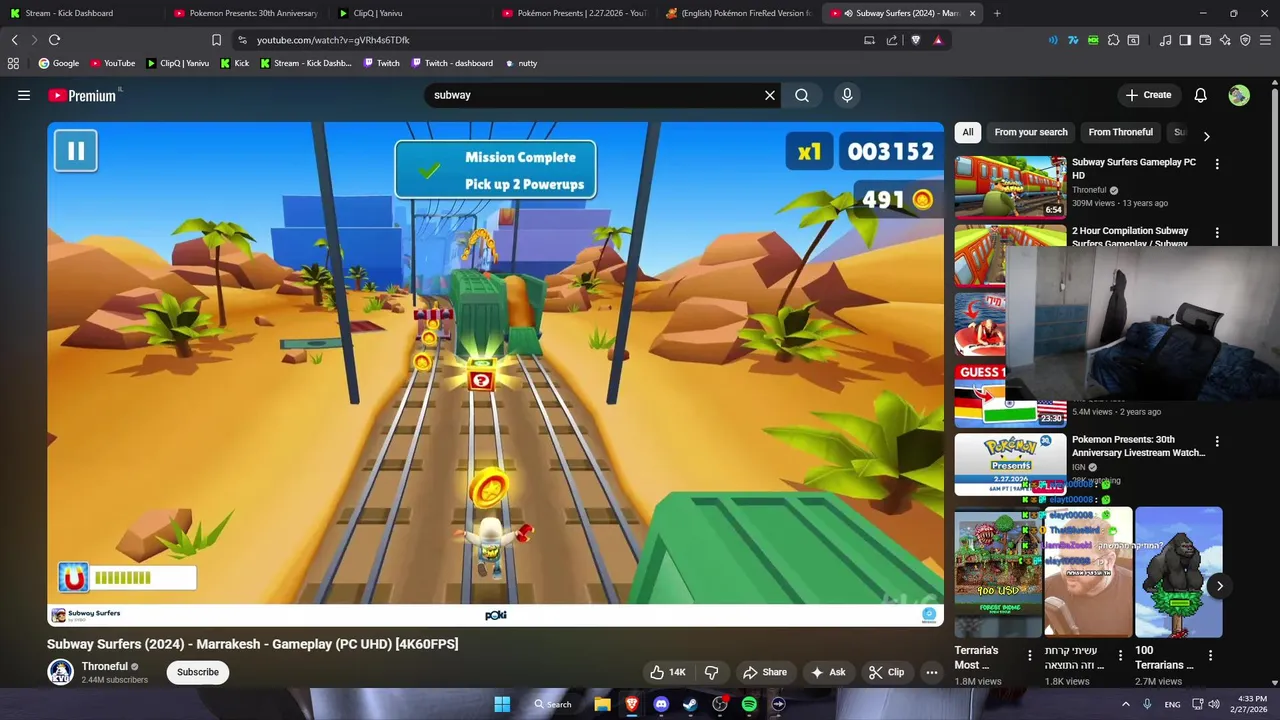Viewport: 1280px width, 720px height.
Task: Start voice search with the microphone icon
Action: 847,95
